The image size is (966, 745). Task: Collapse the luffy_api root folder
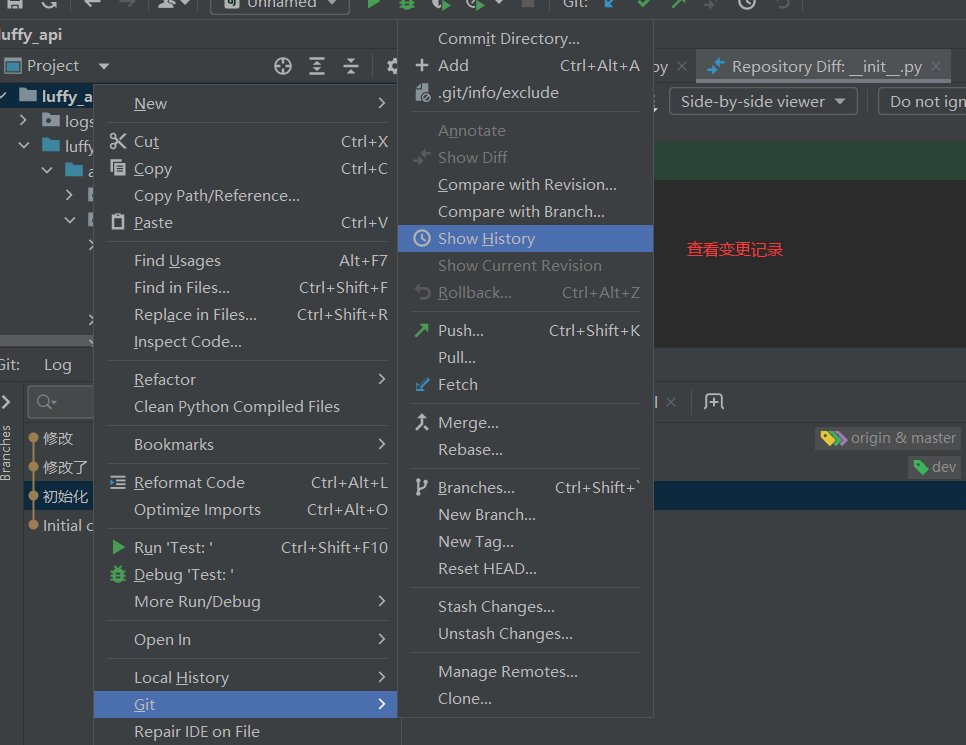pyautogui.click(x=4, y=96)
